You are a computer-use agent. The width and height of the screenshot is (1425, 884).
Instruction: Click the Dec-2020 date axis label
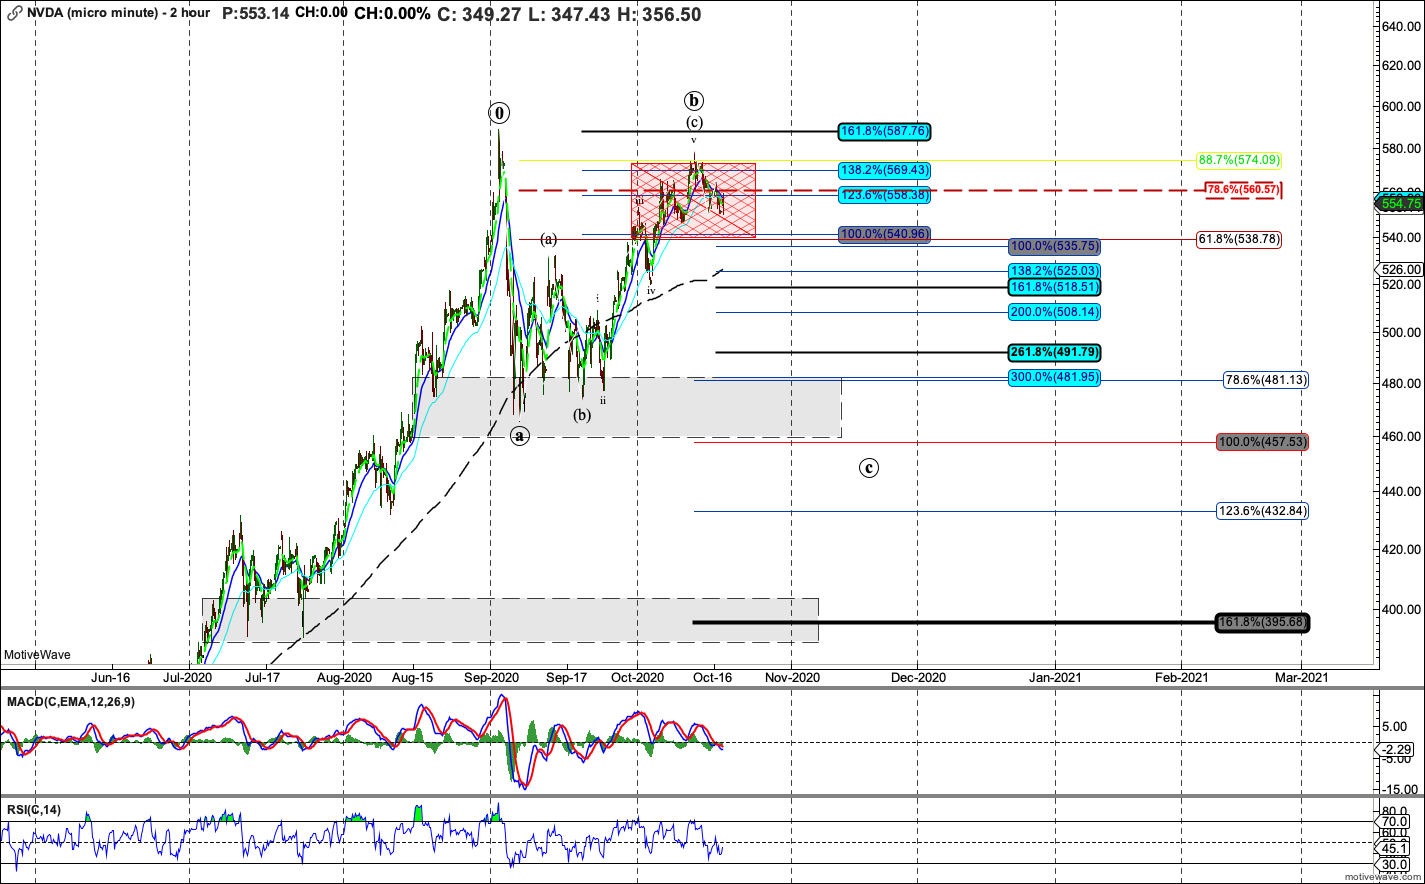point(918,677)
